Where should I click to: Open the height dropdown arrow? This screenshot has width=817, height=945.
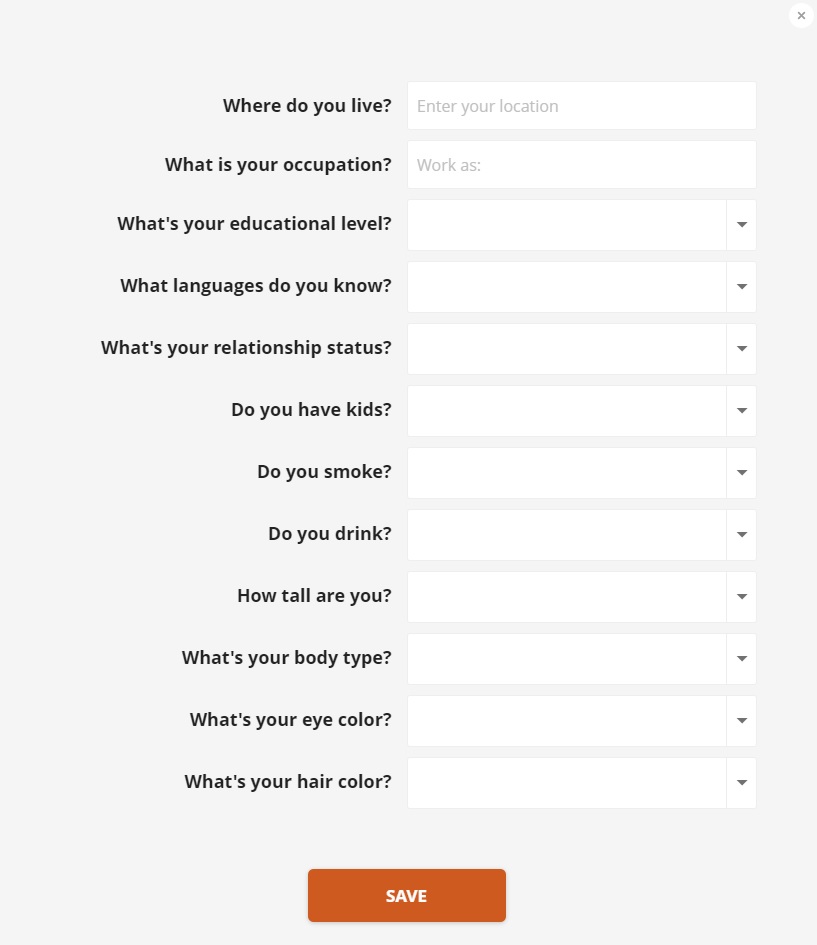[x=742, y=597]
